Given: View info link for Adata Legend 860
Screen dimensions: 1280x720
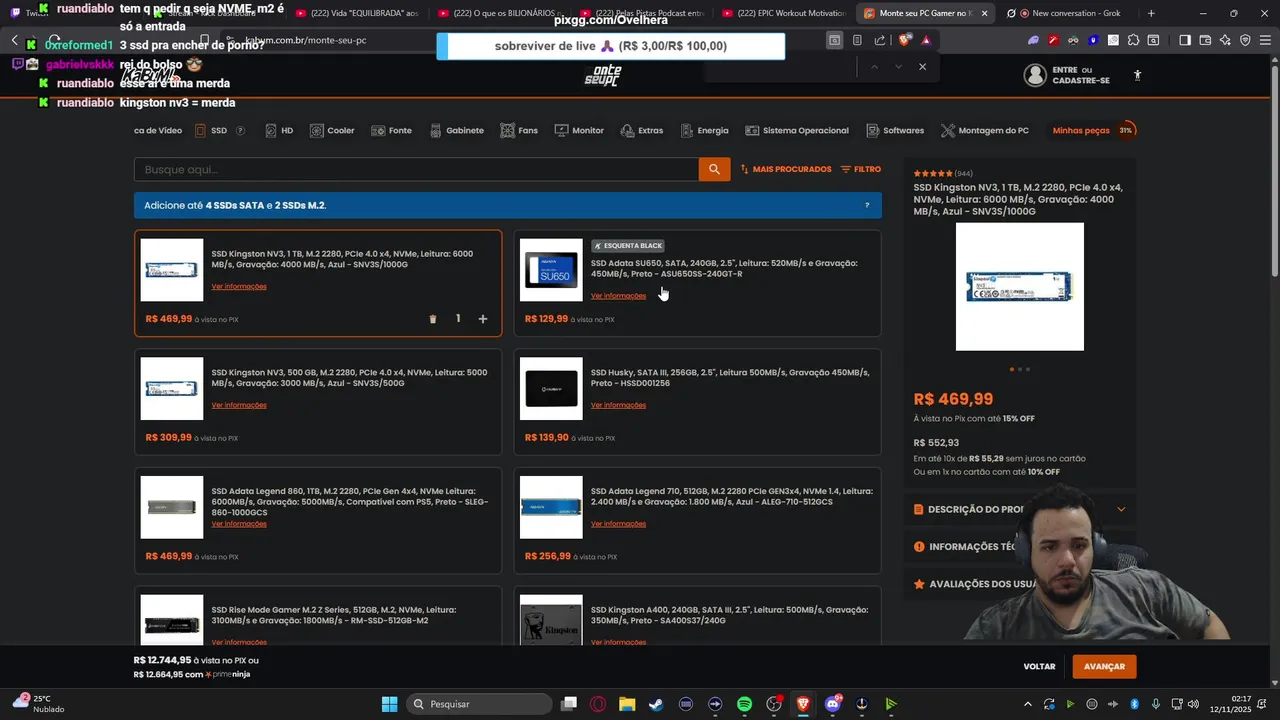Looking at the screenshot, I should tap(239, 523).
